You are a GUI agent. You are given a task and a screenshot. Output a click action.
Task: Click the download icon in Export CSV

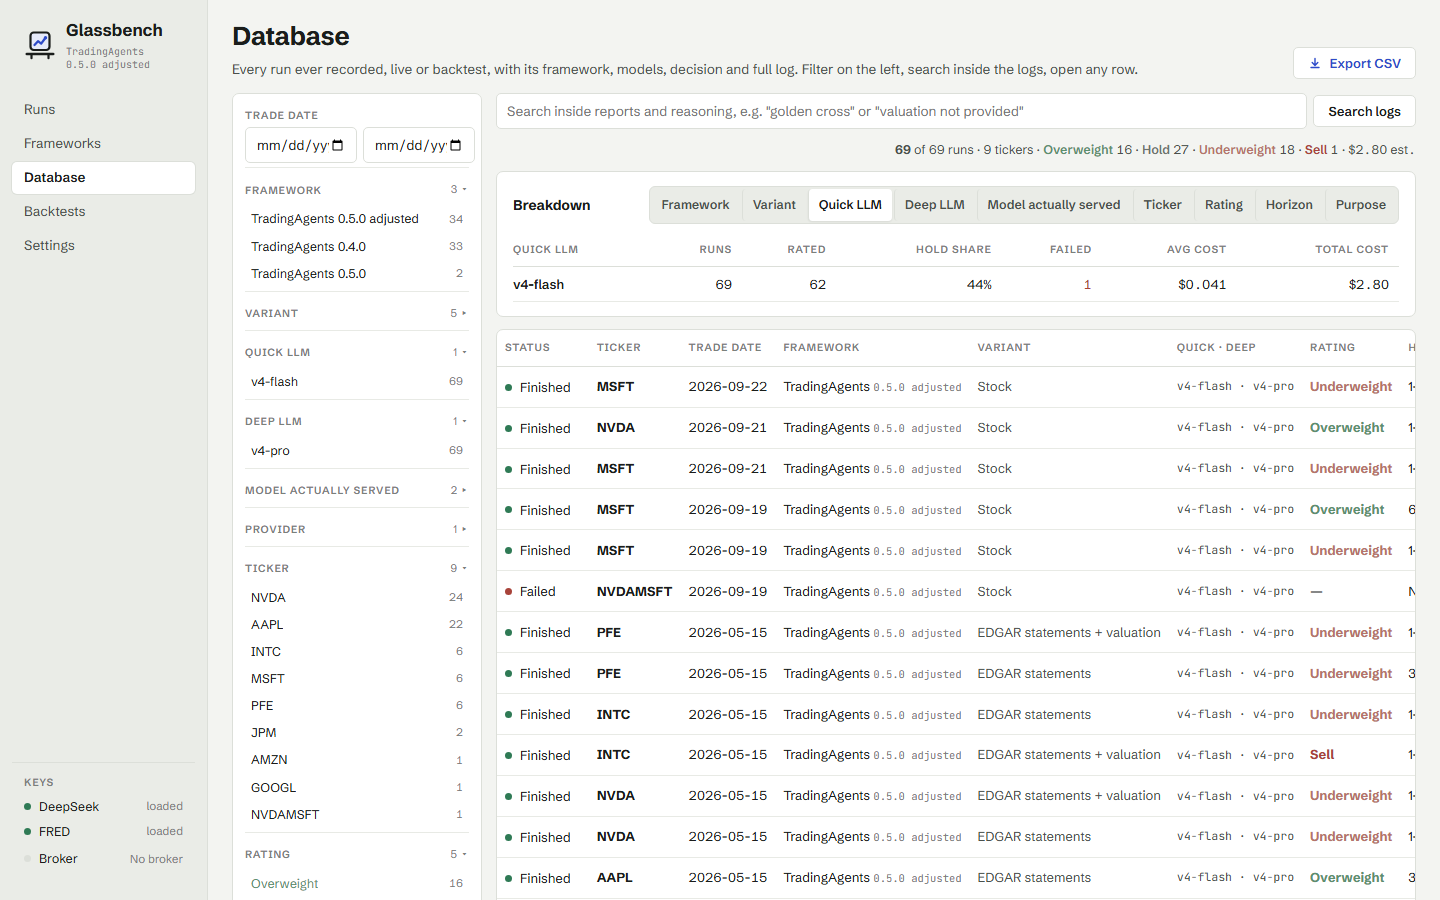click(1315, 63)
